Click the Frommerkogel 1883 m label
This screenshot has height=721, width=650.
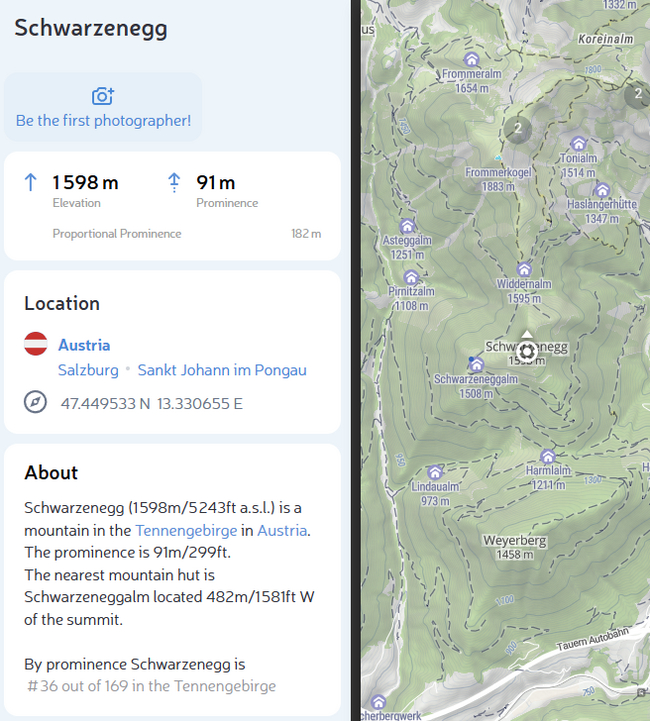click(x=498, y=179)
